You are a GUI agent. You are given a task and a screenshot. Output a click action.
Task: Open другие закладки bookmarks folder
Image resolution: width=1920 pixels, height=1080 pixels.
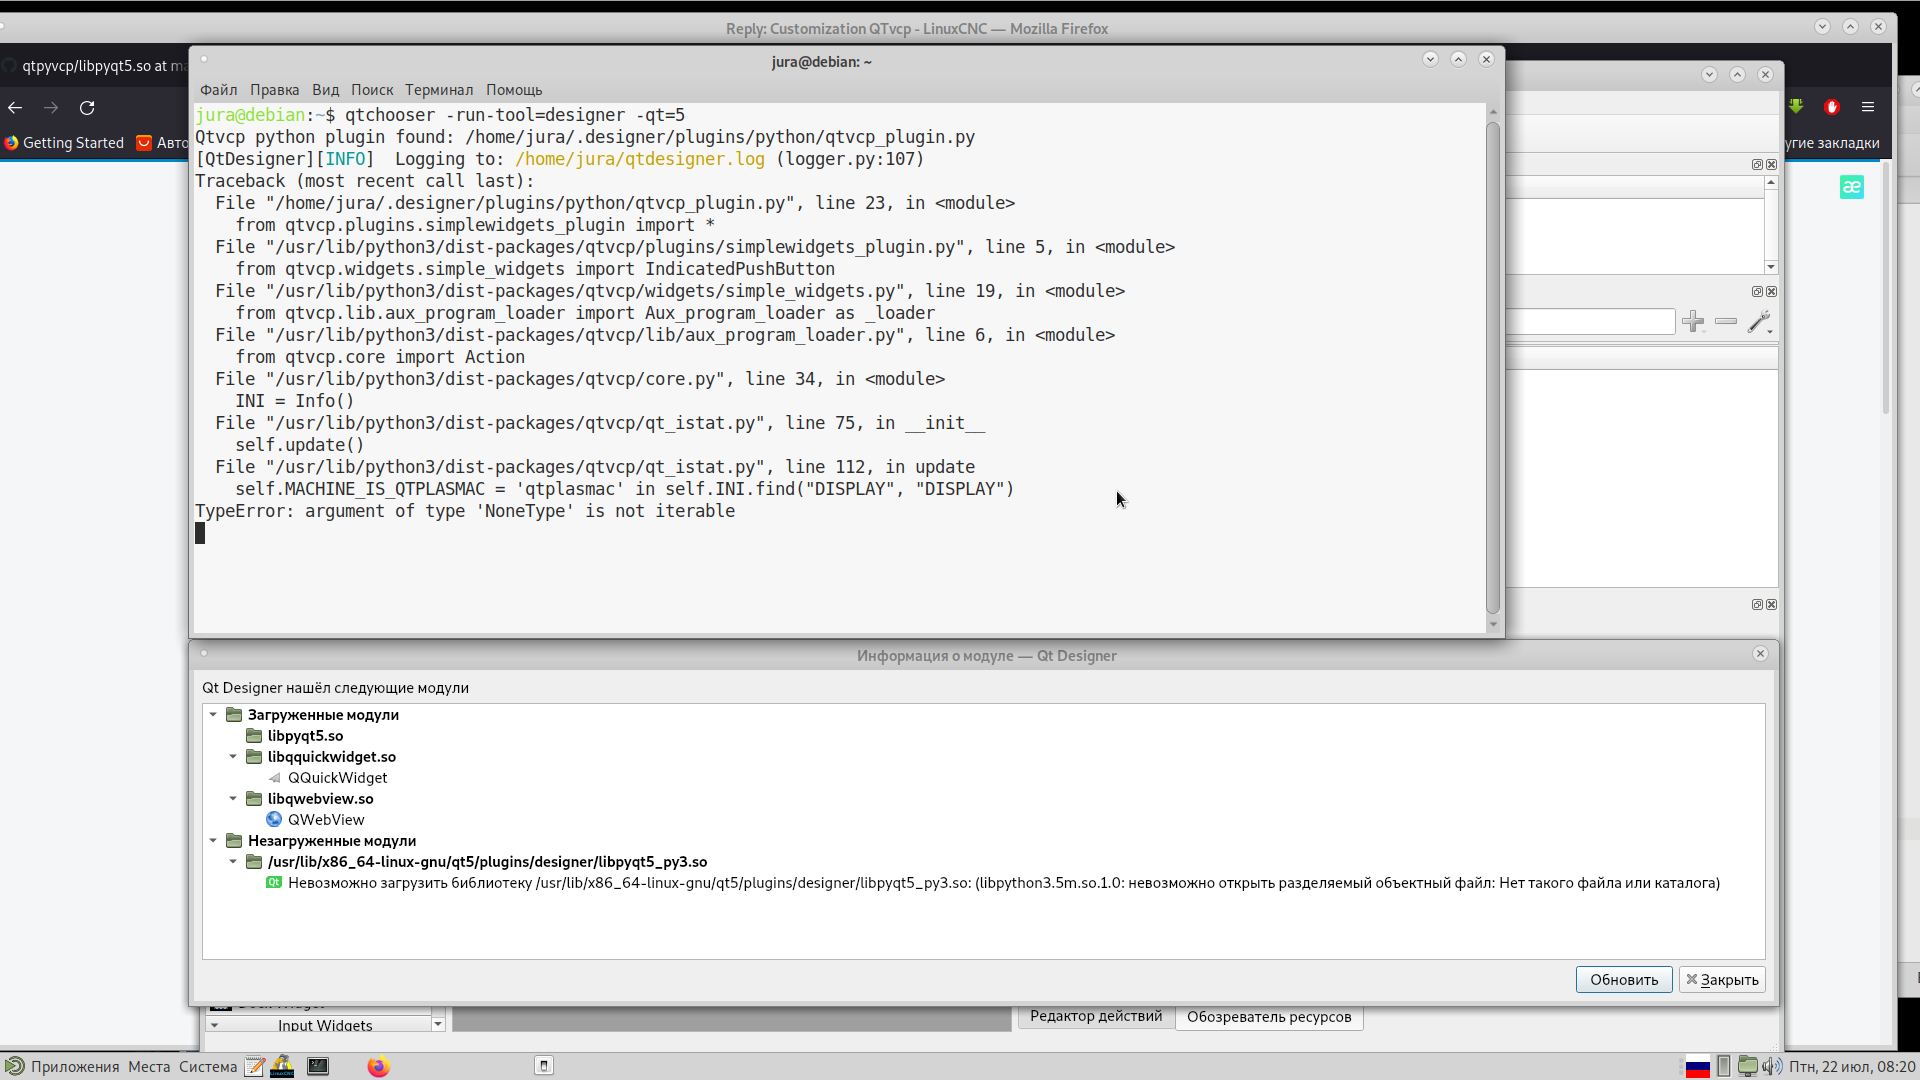point(1833,143)
